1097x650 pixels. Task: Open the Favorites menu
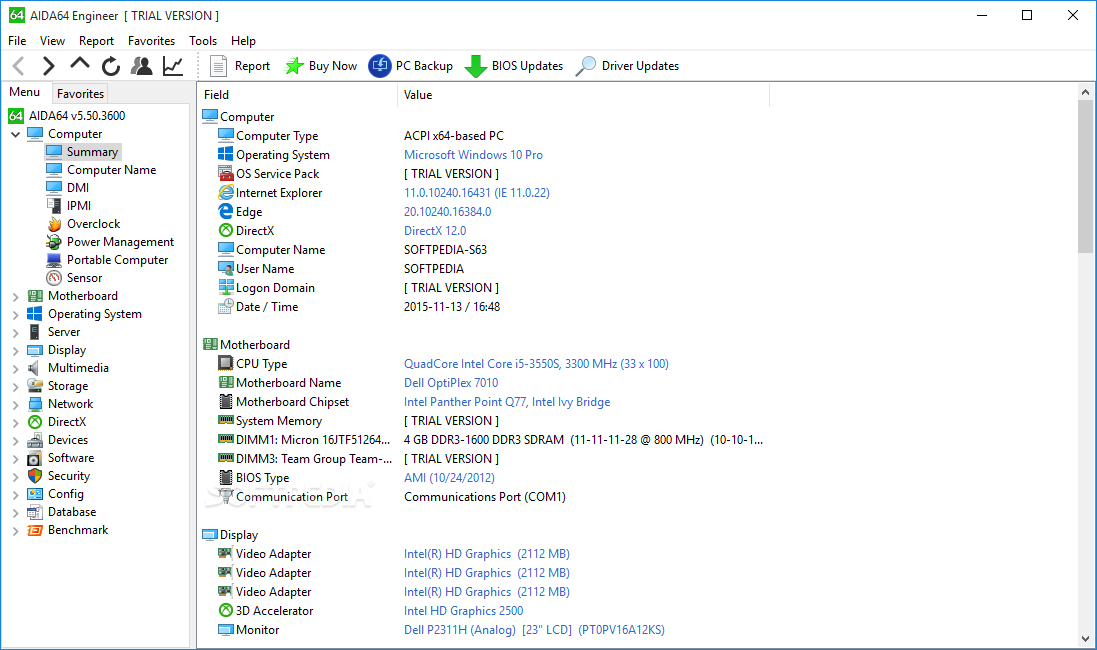(x=151, y=41)
